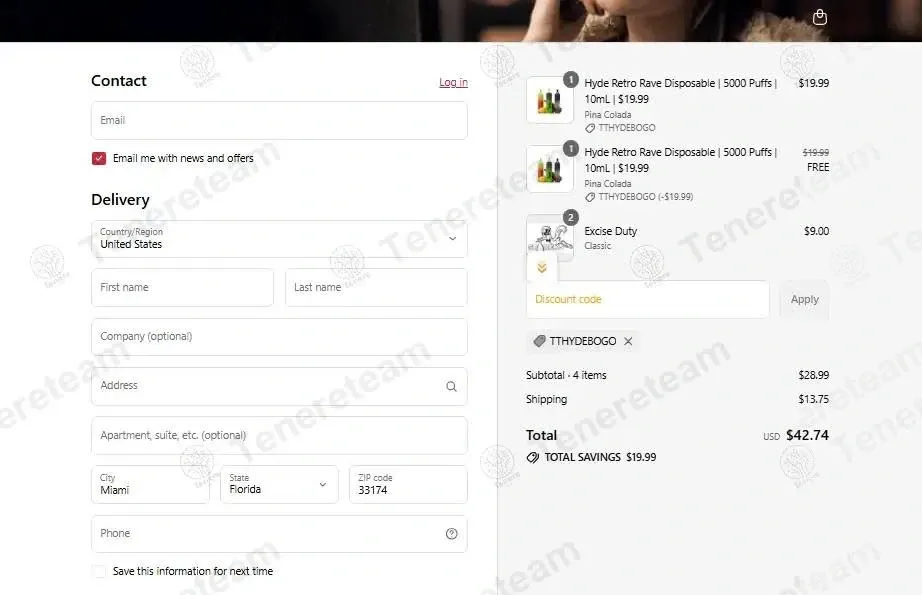Click the ZIP code field 33174
Screen dimensions: 922x595
pyautogui.click(x=408, y=484)
